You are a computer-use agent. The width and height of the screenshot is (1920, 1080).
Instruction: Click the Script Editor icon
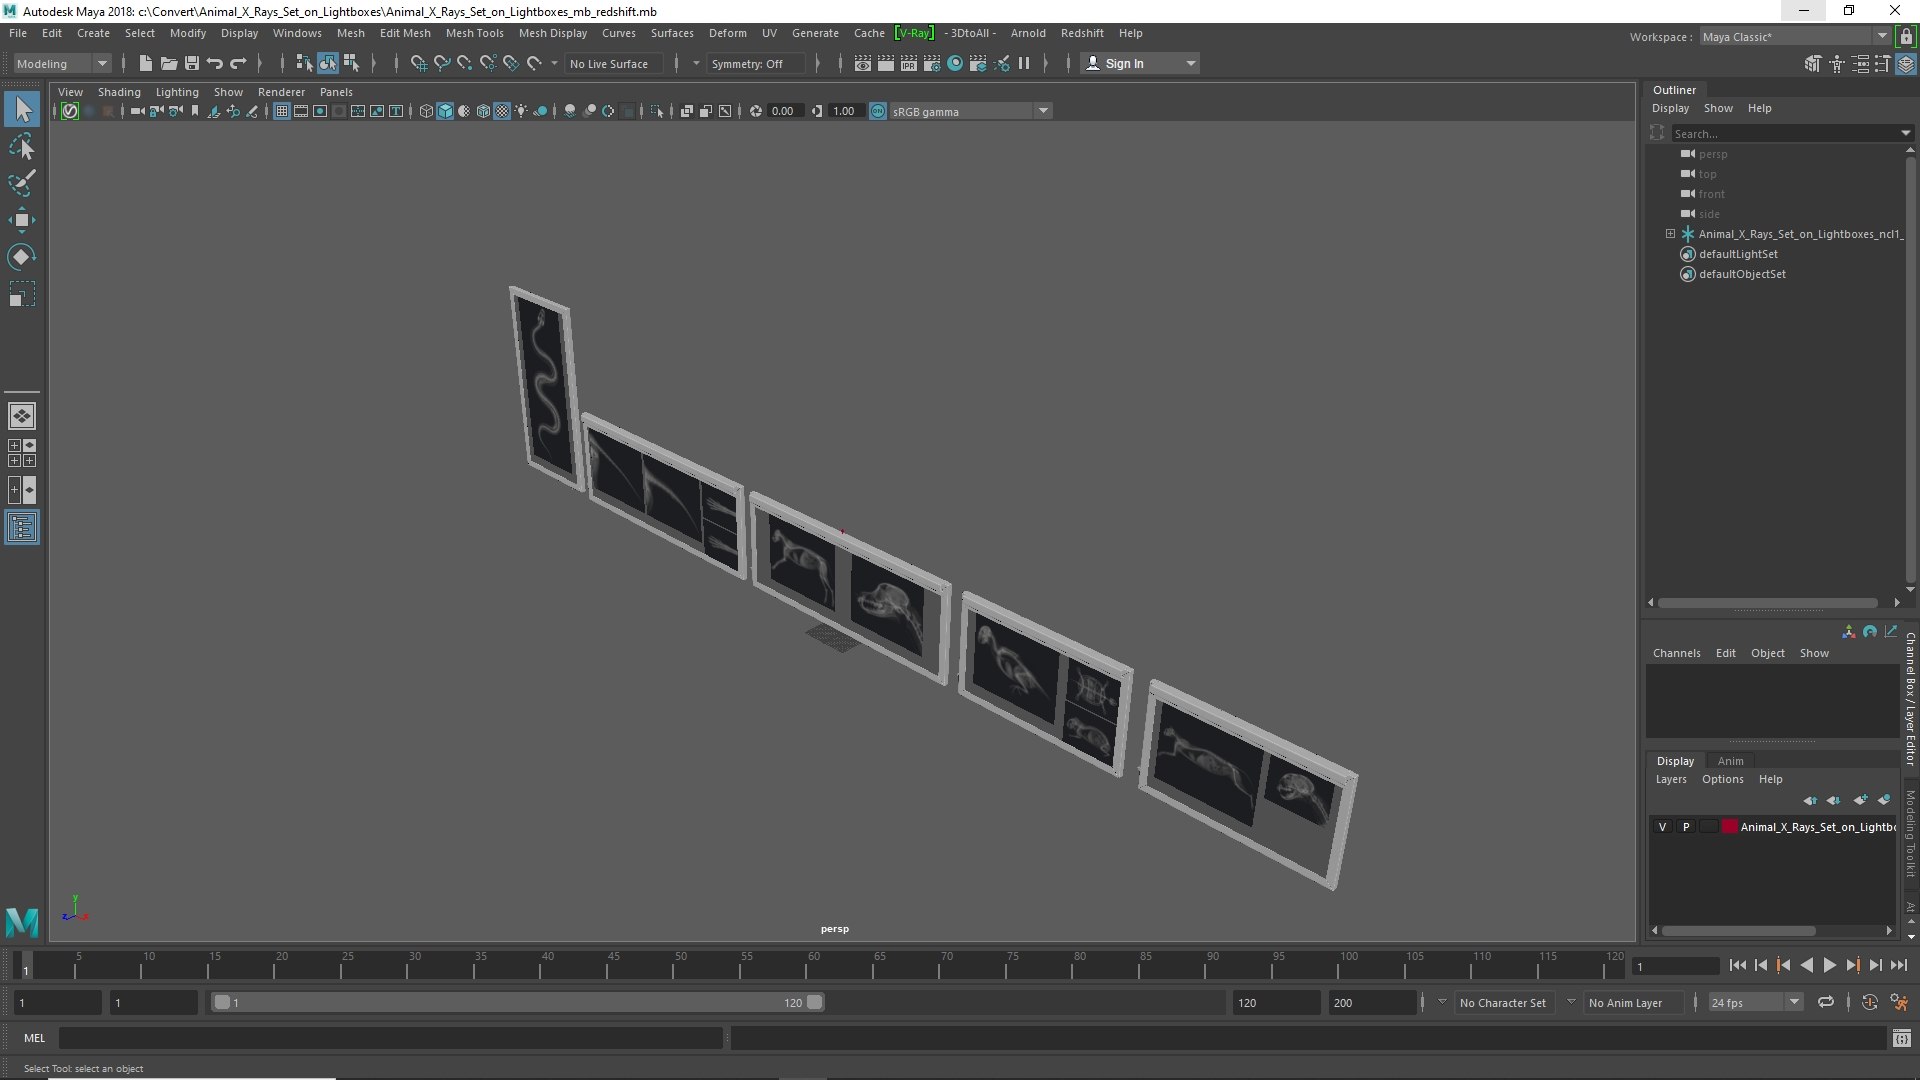click(x=1901, y=1039)
